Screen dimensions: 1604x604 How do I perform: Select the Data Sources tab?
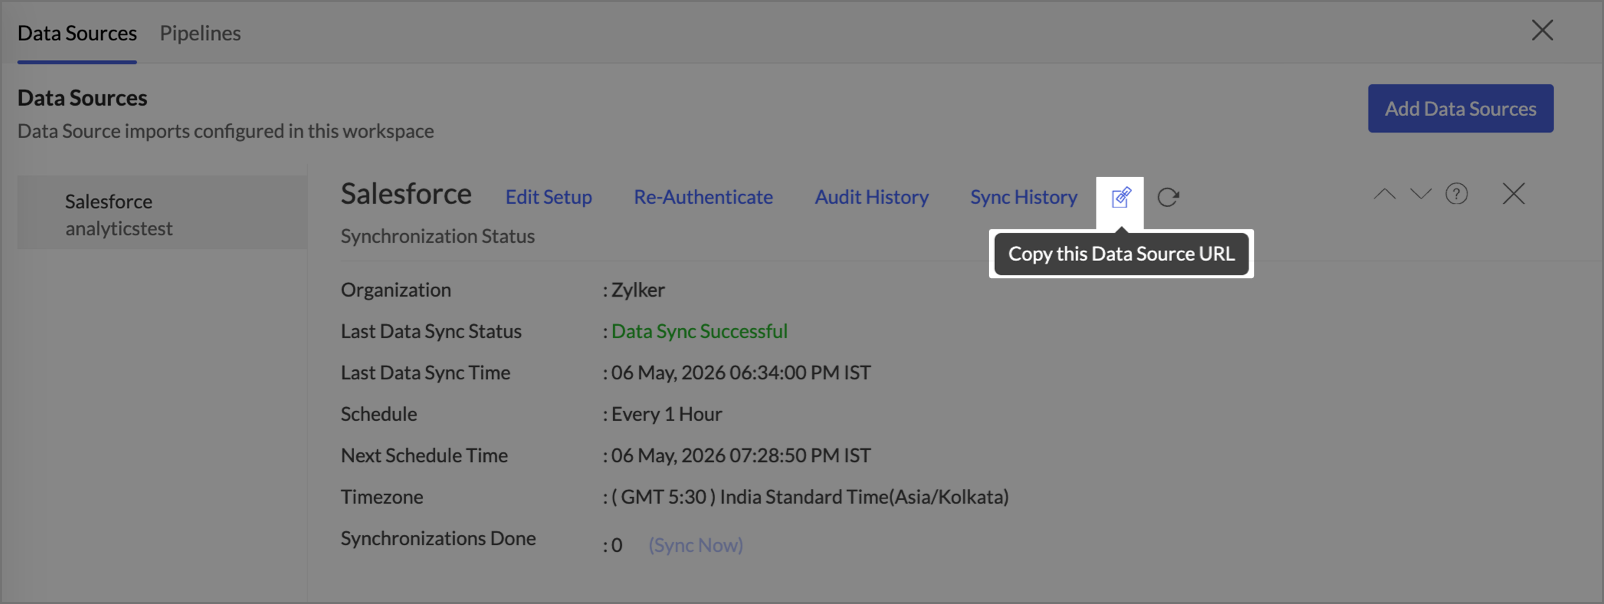coord(77,33)
